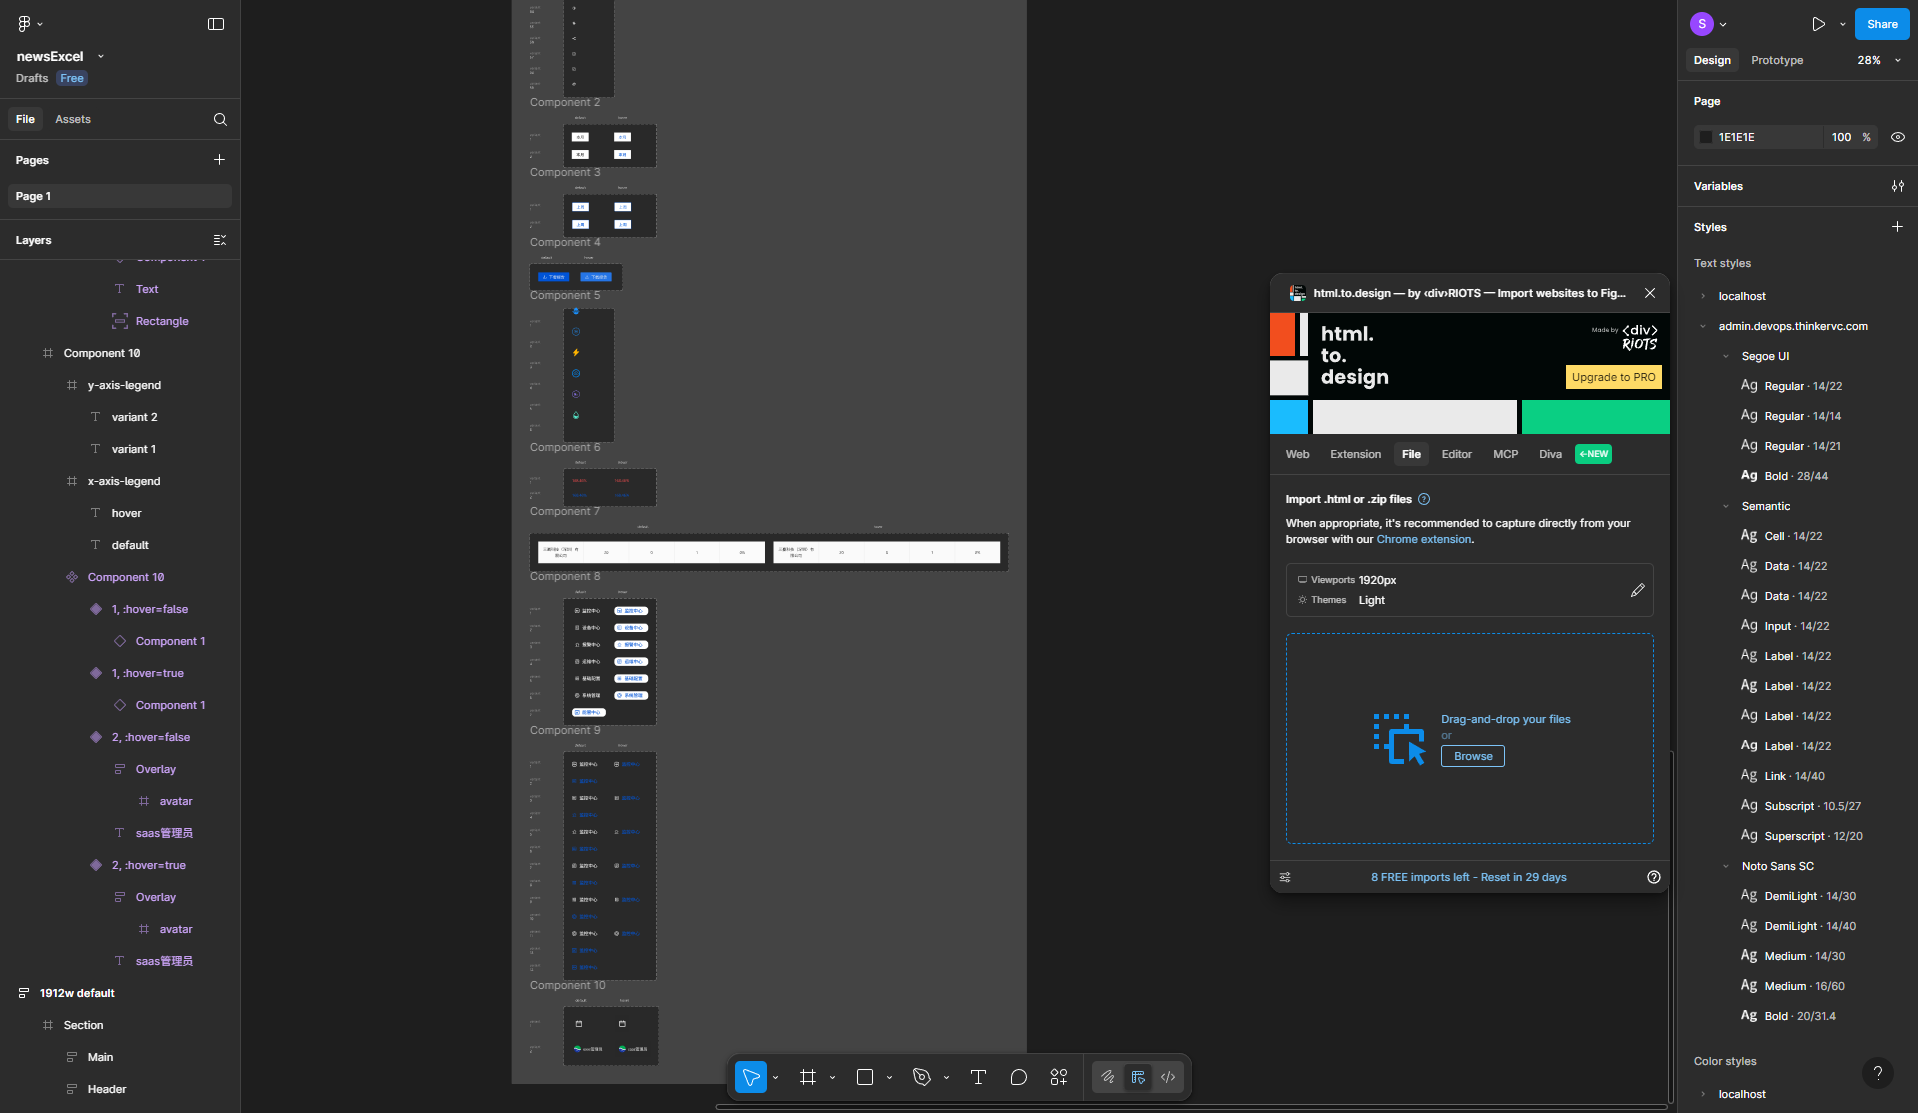Image resolution: width=1918 pixels, height=1113 pixels.
Task: Select the Bold · 28/44 text style
Action: click(x=1796, y=476)
